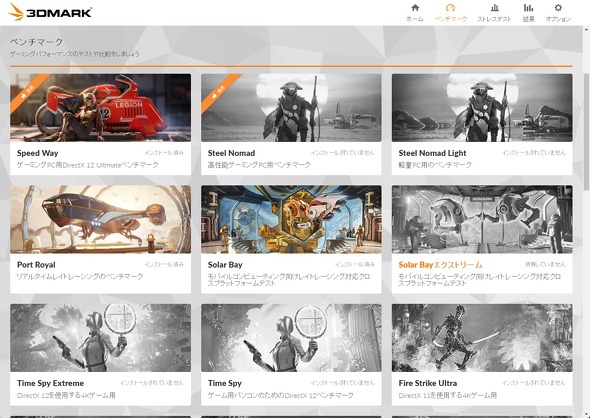Open the Fire Strike Ultra thumbnail
Image resolution: width=590 pixels, height=418 pixels.
(482, 338)
